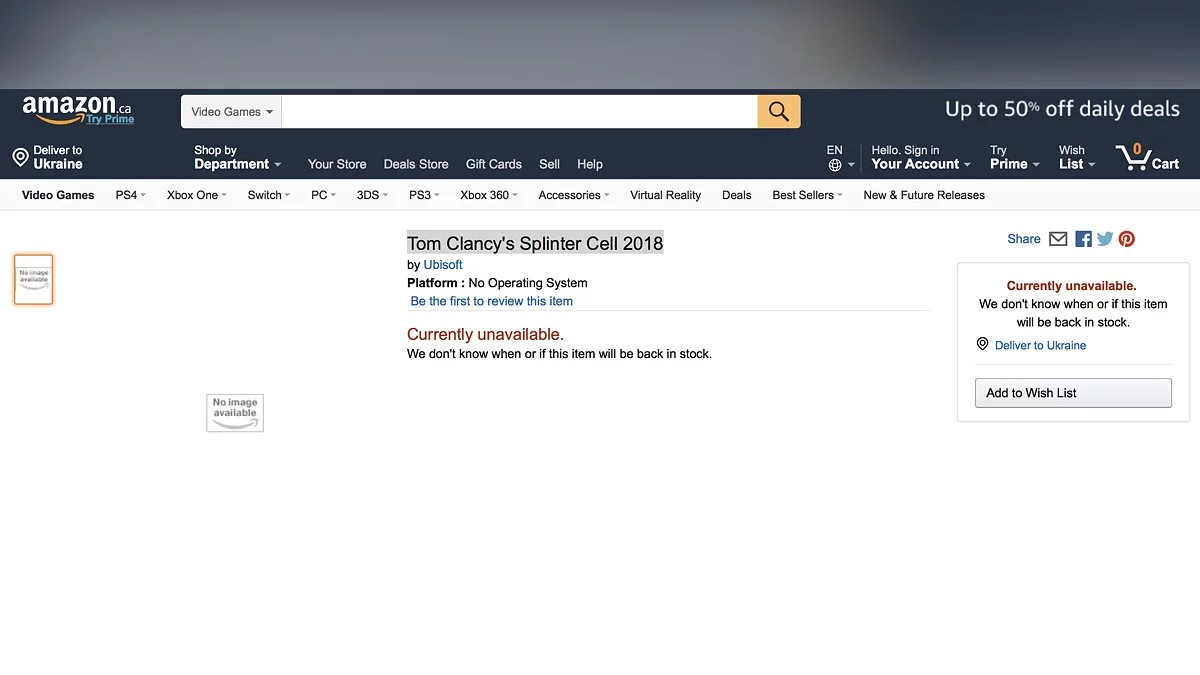Image resolution: width=1200 pixels, height=675 pixels.
Task: Share the item on Facebook
Action: pos(1083,239)
